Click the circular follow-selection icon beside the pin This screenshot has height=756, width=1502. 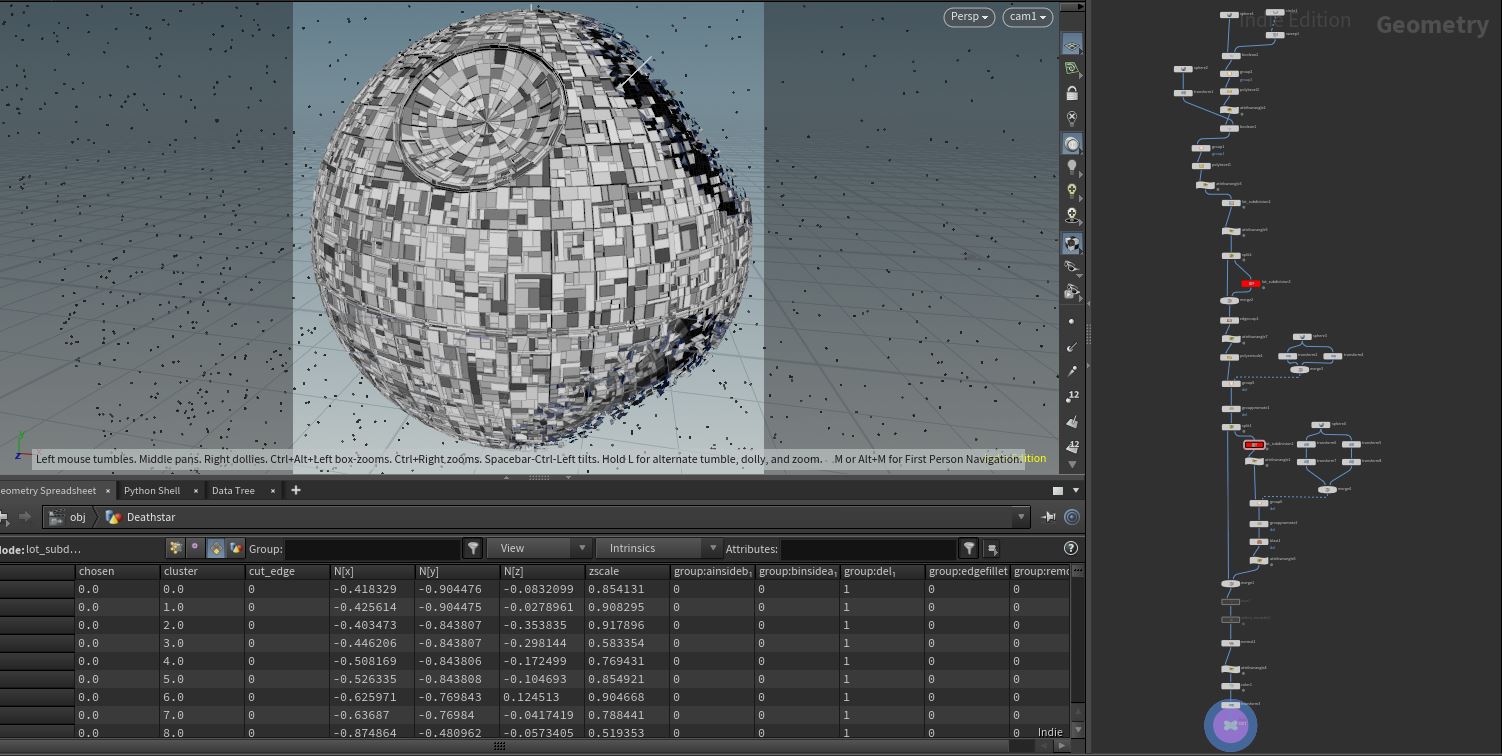tap(1072, 517)
